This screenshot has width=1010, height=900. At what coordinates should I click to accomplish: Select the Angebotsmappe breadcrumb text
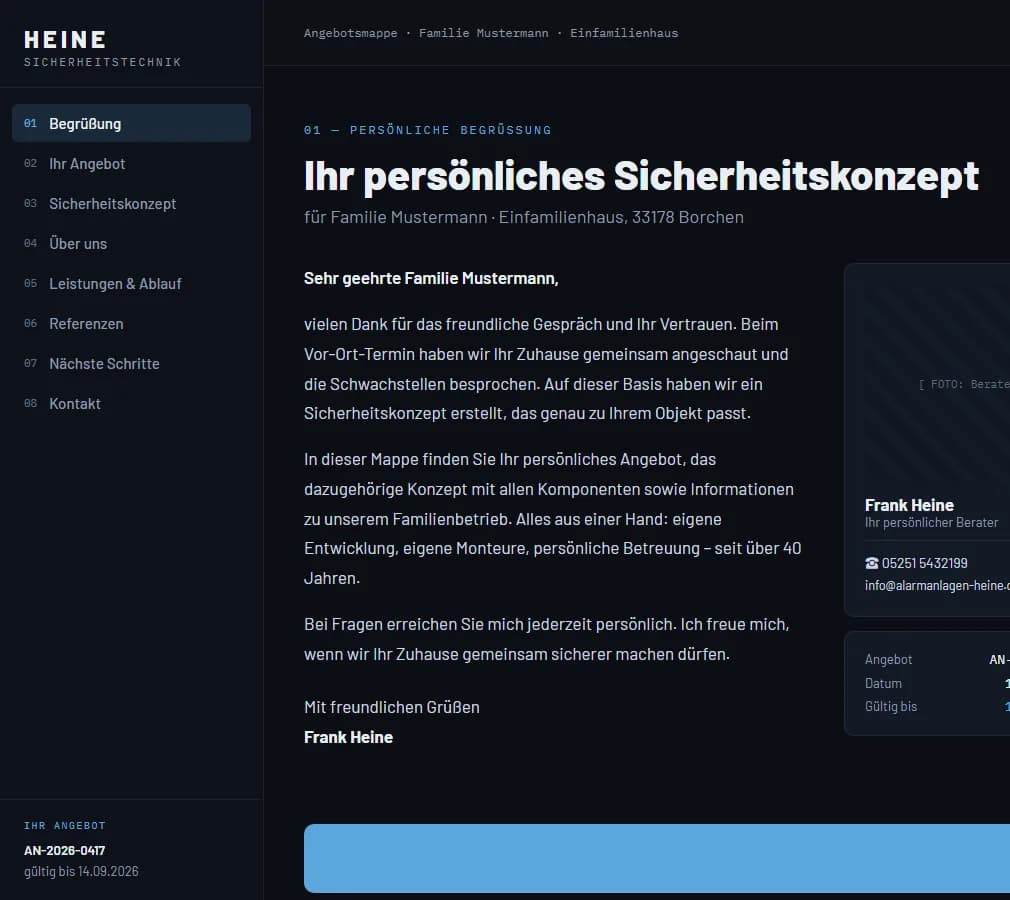[350, 33]
